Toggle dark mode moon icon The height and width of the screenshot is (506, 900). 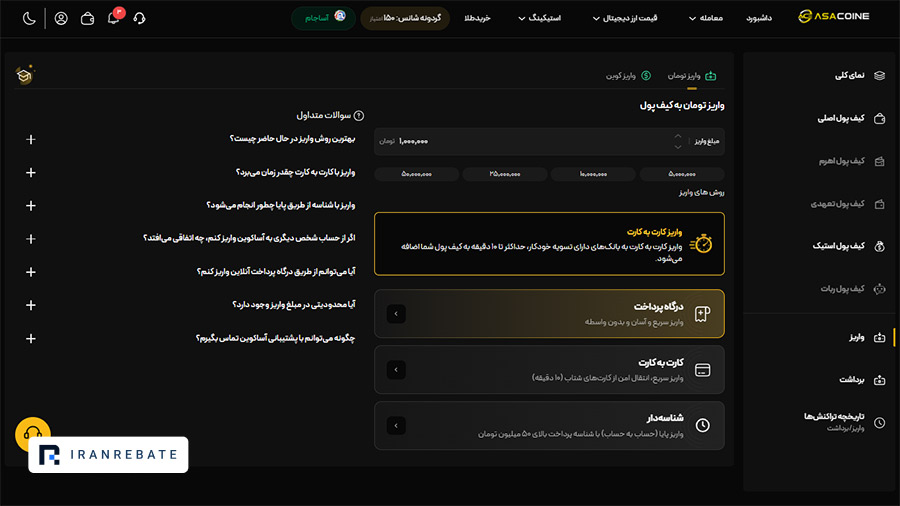point(29,18)
